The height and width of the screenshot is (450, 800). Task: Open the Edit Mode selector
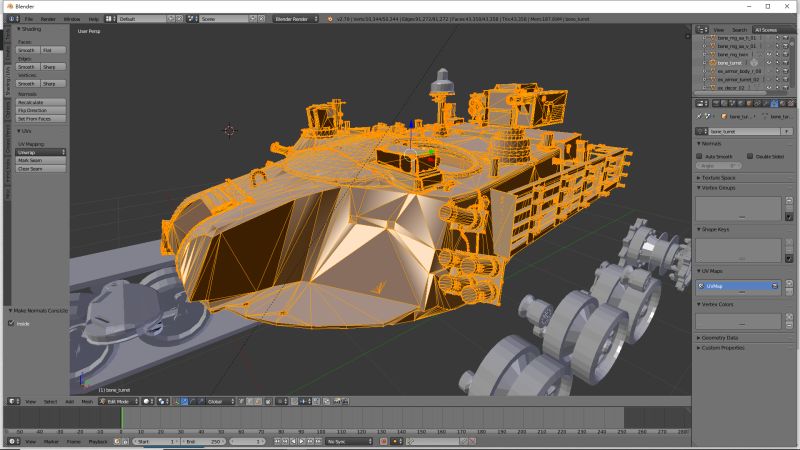(119, 402)
